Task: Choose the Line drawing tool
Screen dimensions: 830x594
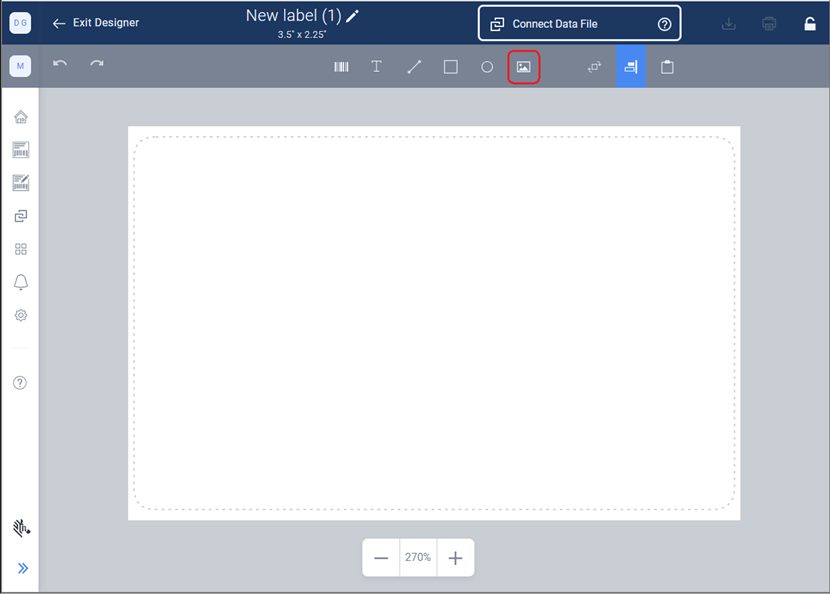Action: [x=414, y=67]
